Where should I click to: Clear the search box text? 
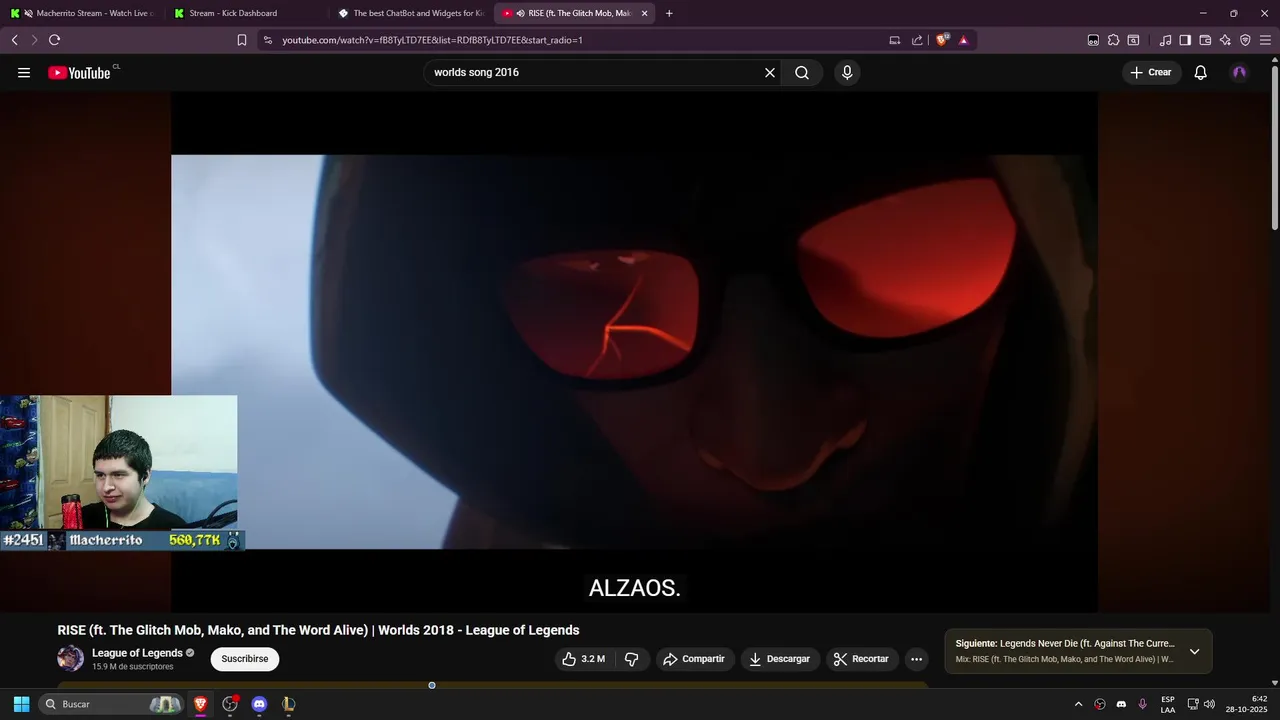[x=770, y=72]
